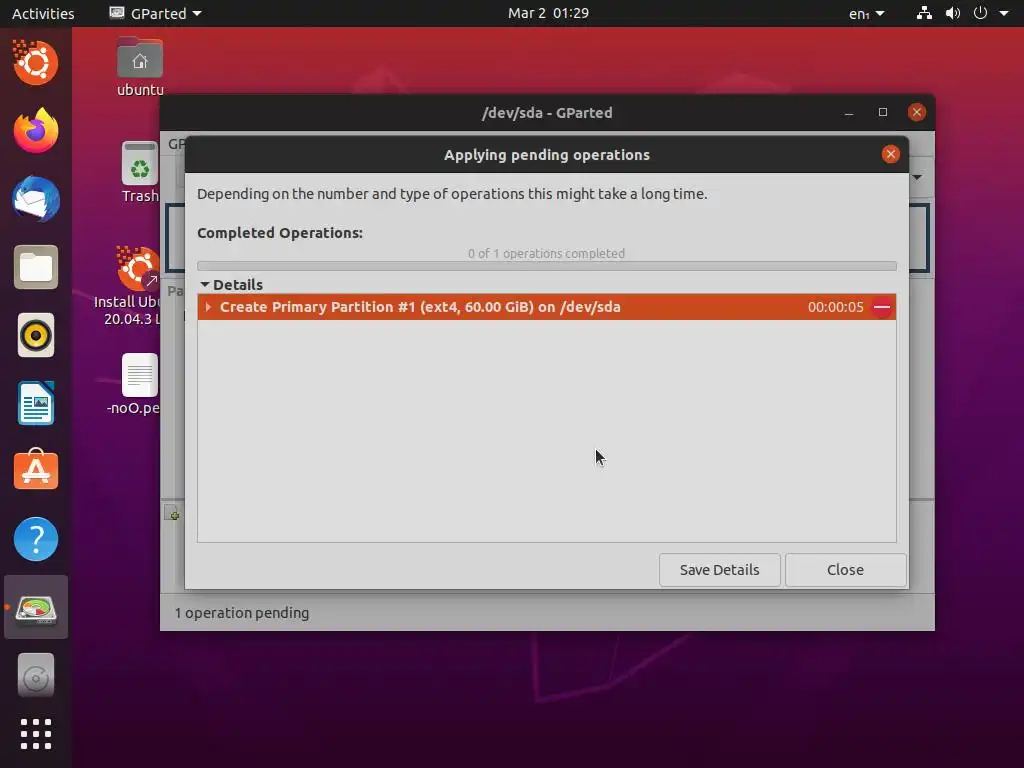Open the ubuntu home folder on the desktop

pos(140,67)
